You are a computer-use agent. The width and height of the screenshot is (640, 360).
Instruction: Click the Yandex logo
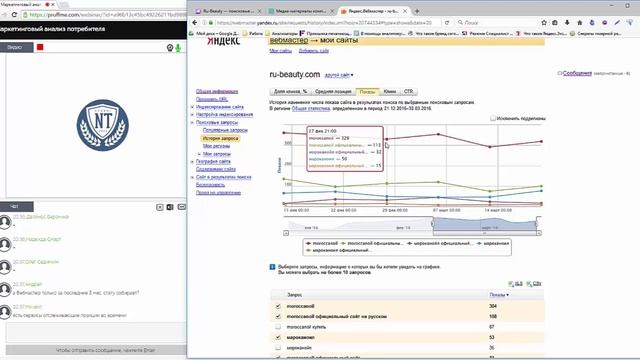(x=223, y=41)
